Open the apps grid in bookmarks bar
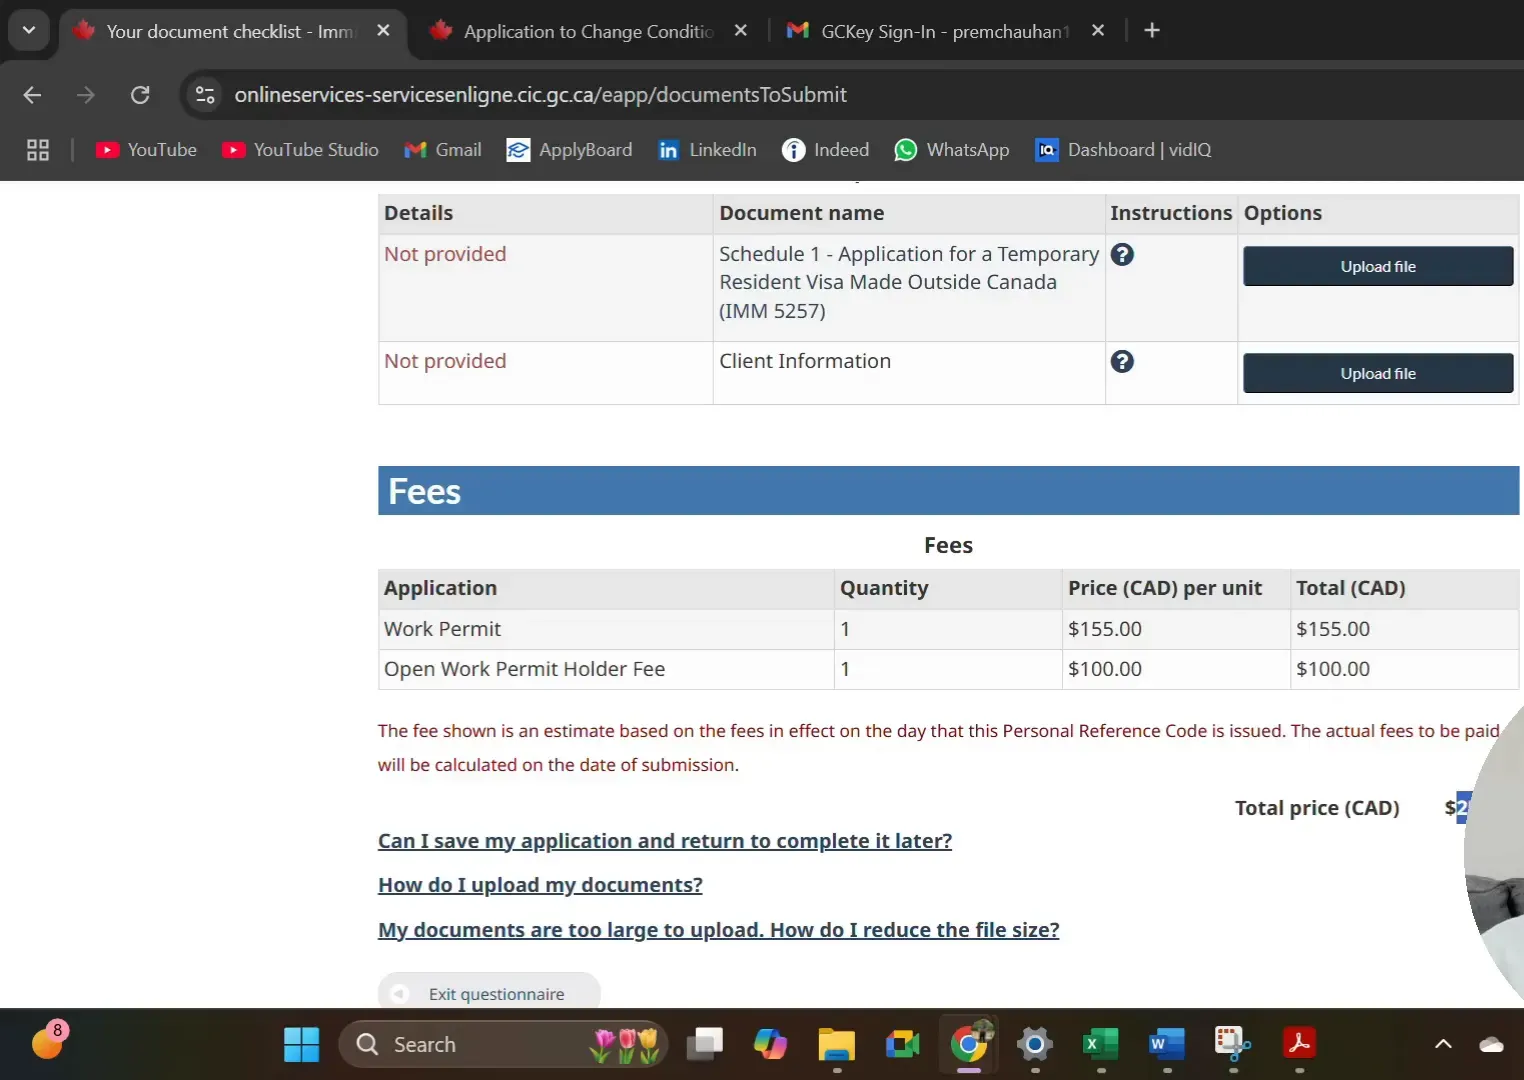Screen dimensions: 1524x1080 [x=38, y=150]
